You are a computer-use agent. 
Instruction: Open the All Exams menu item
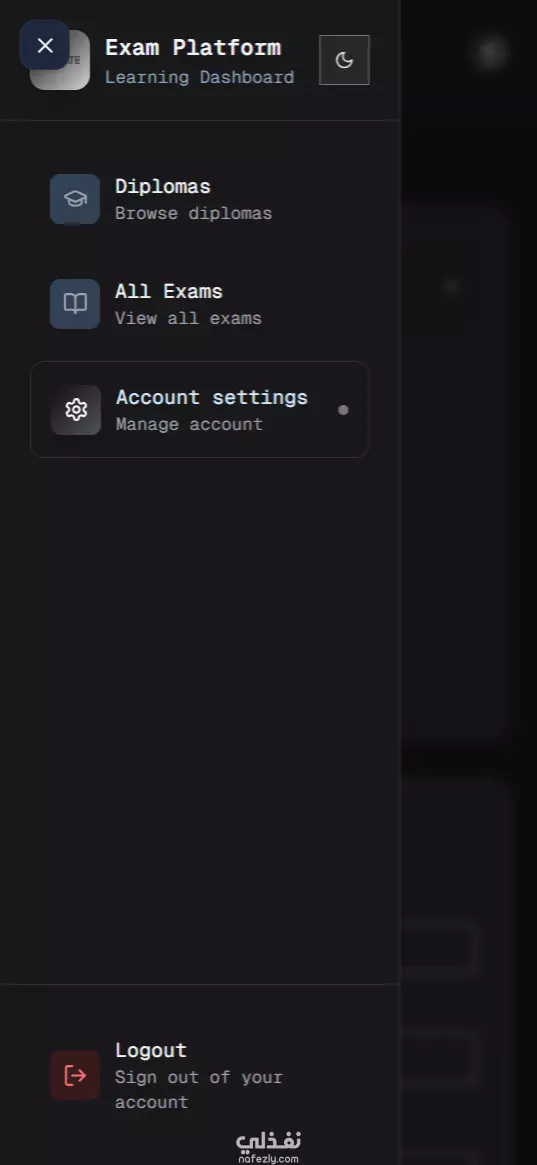point(199,304)
